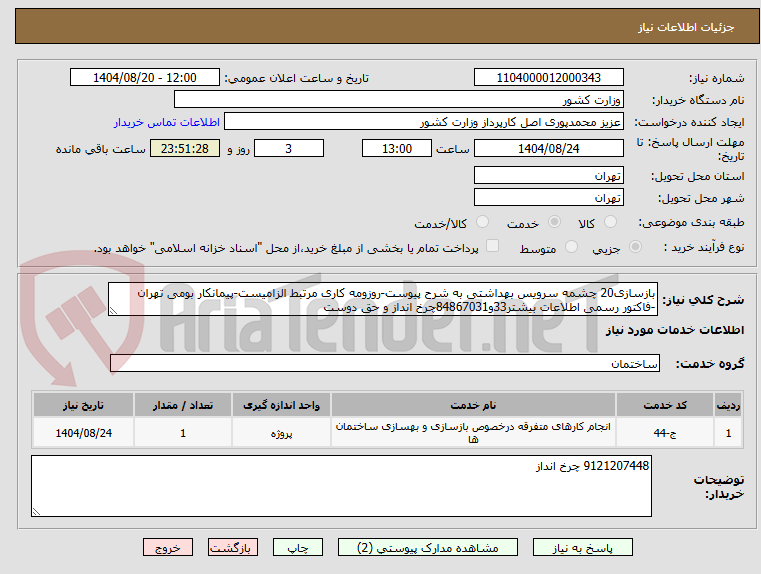
Task: Click the پاسخ به نیاز button
Action: [582, 547]
